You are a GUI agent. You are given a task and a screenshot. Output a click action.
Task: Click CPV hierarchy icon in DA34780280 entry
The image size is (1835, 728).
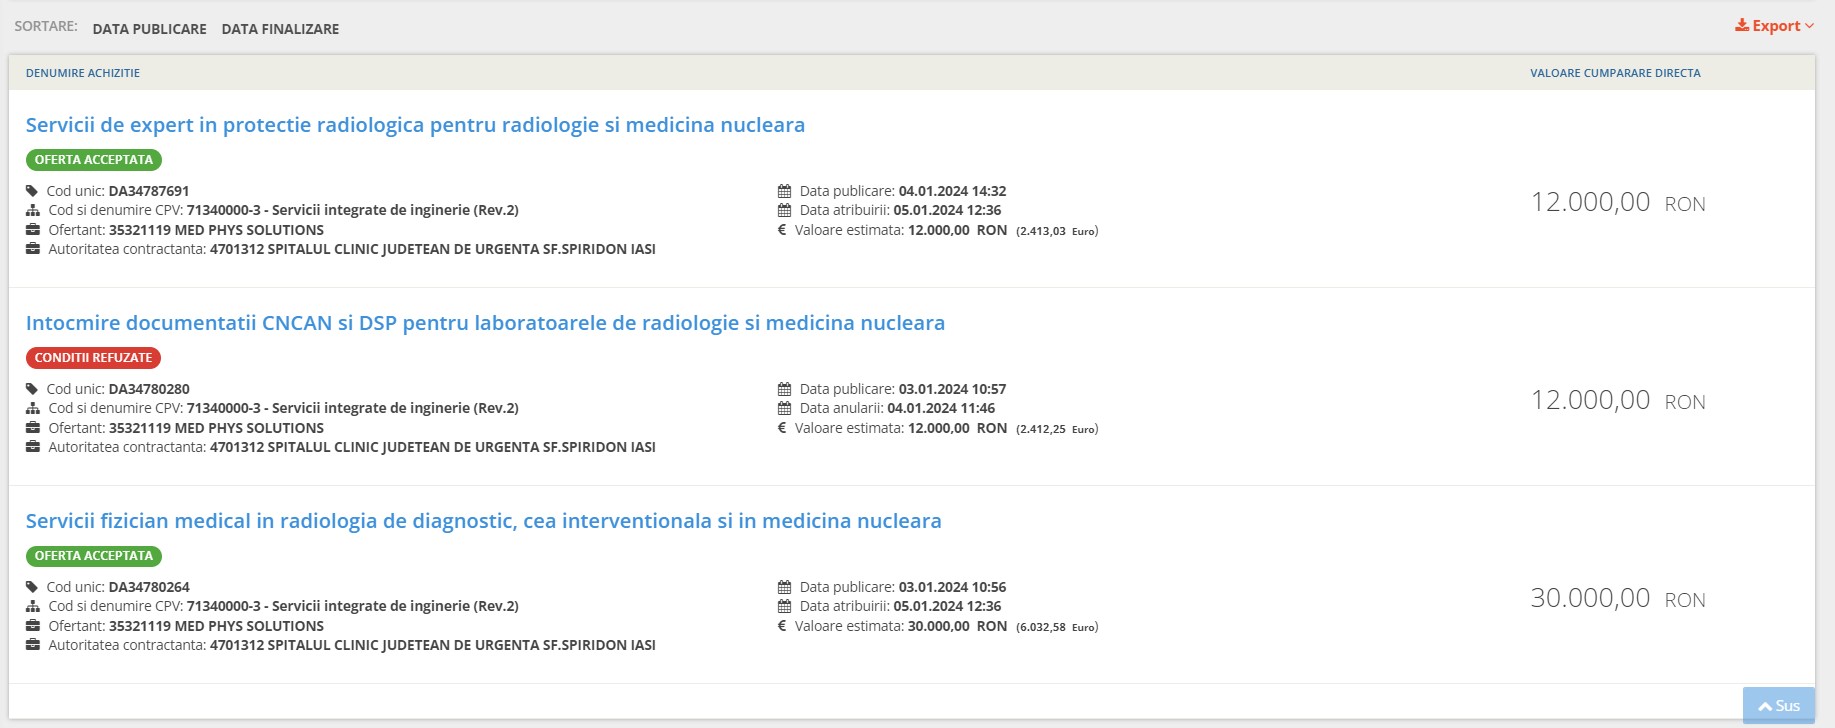click(x=33, y=408)
